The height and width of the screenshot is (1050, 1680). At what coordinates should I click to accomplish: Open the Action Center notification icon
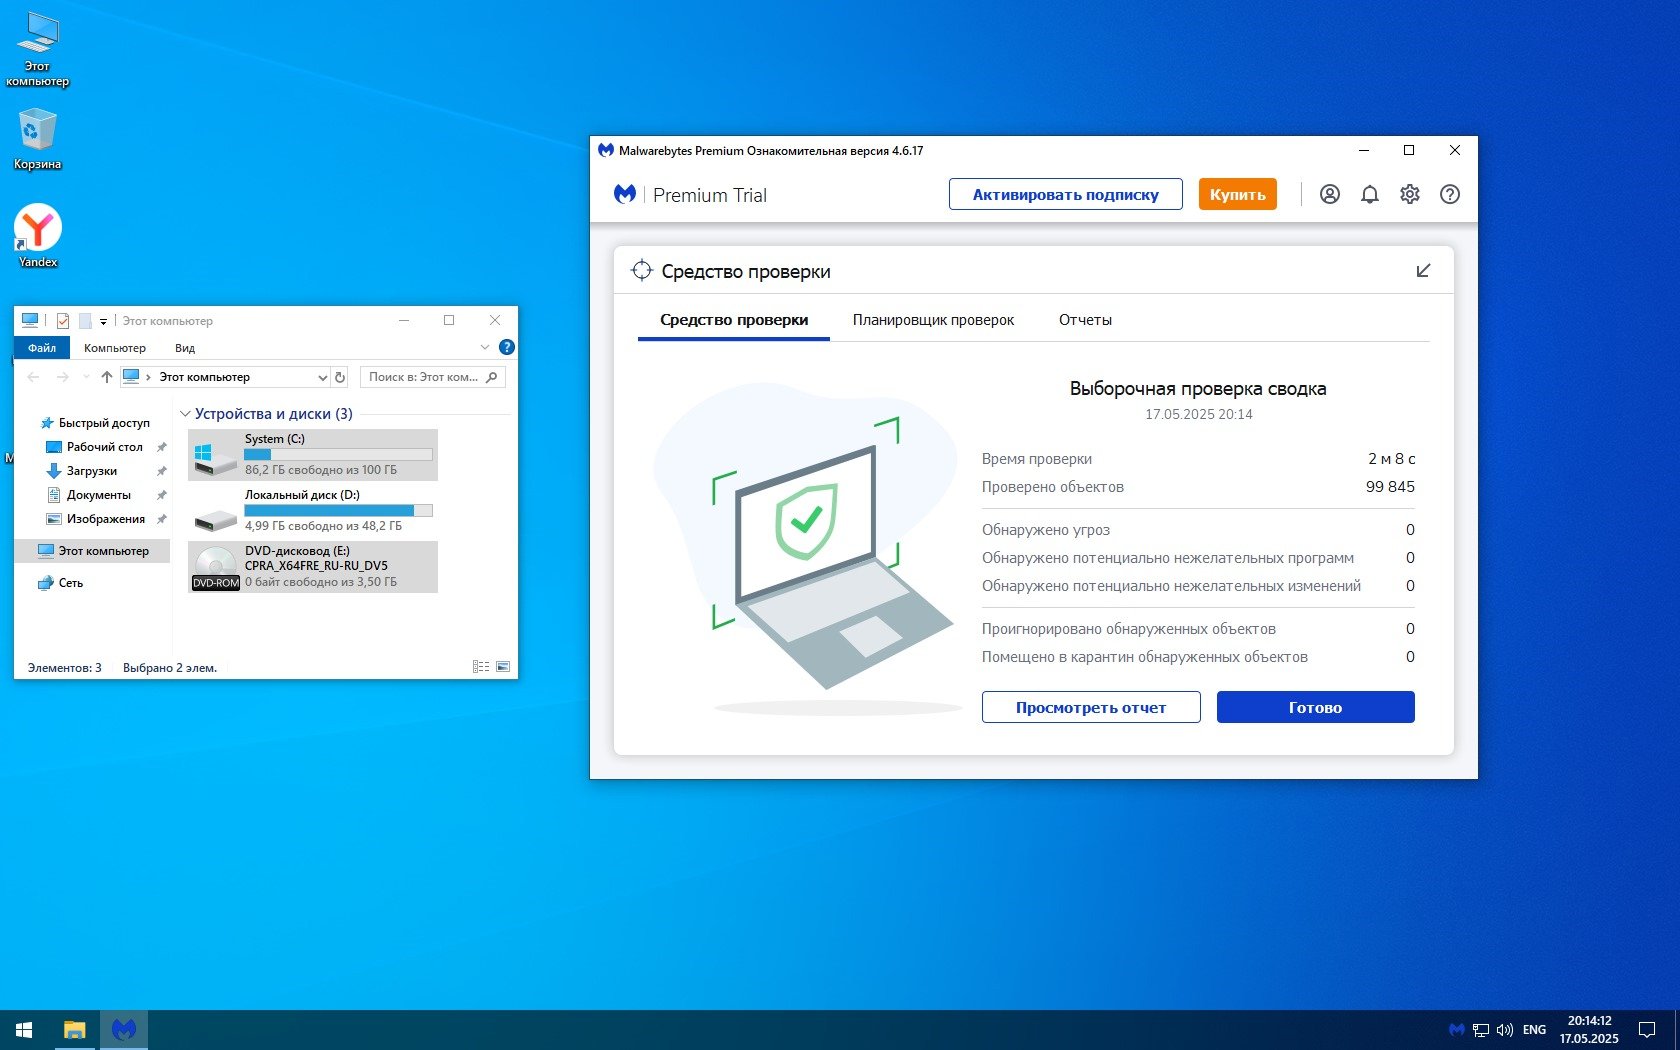pos(1646,1030)
